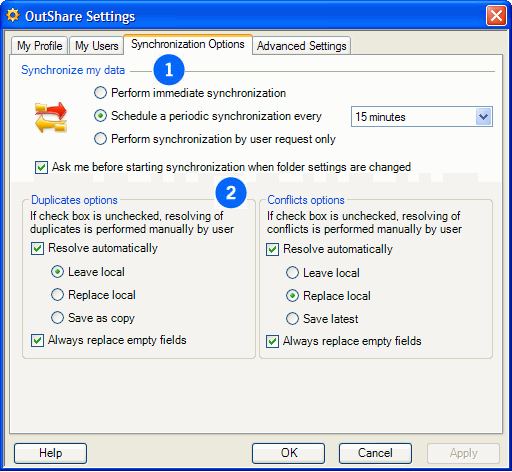Image resolution: width=512 pixels, height=472 pixels.
Task: Choose Schedule a periodic synchronization option
Action: pyautogui.click(x=100, y=116)
